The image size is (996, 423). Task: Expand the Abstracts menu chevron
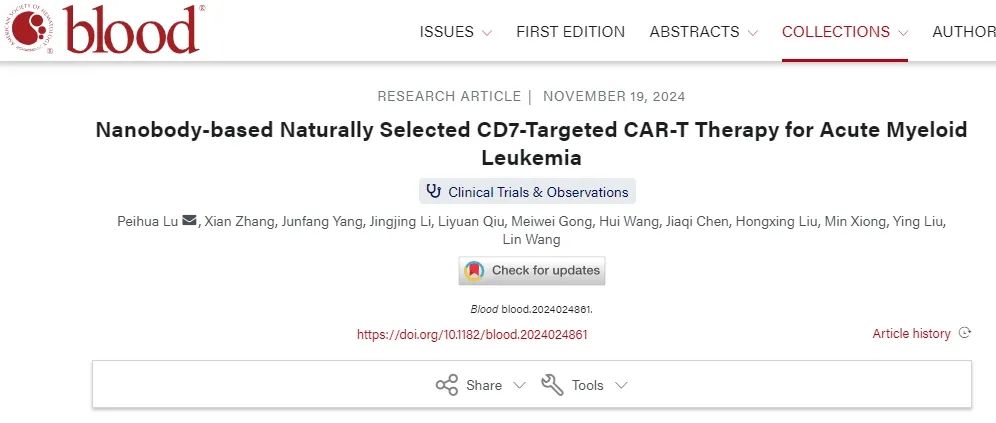pyautogui.click(x=752, y=32)
